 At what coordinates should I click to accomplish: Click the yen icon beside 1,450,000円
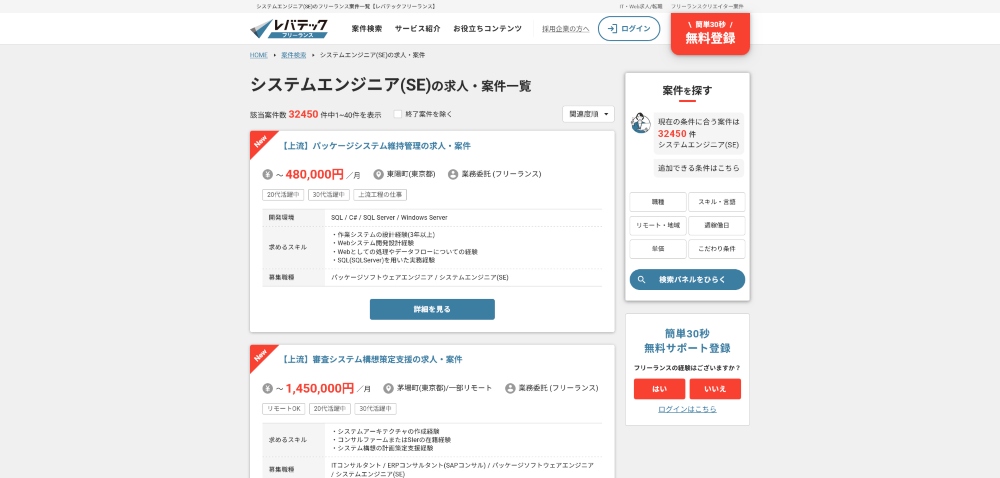(x=267, y=388)
